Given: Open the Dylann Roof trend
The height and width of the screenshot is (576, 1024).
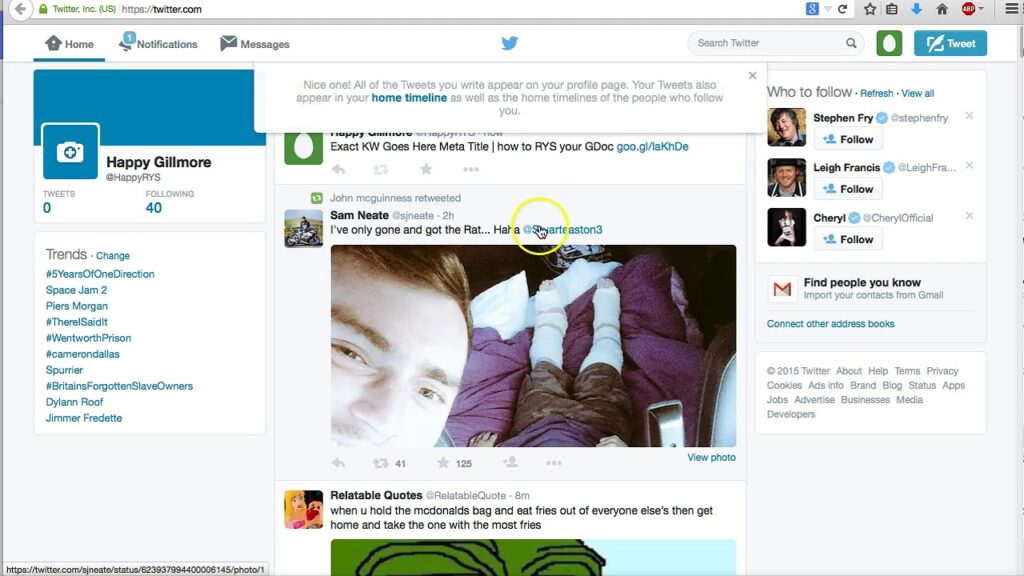Looking at the screenshot, I should [x=74, y=402].
